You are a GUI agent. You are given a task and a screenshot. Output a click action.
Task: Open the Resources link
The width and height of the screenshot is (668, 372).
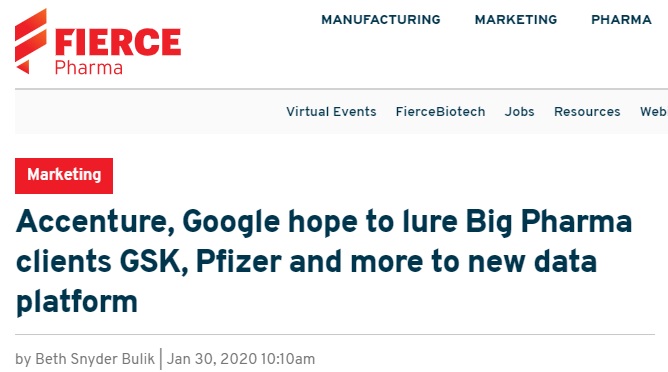click(x=587, y=112)
